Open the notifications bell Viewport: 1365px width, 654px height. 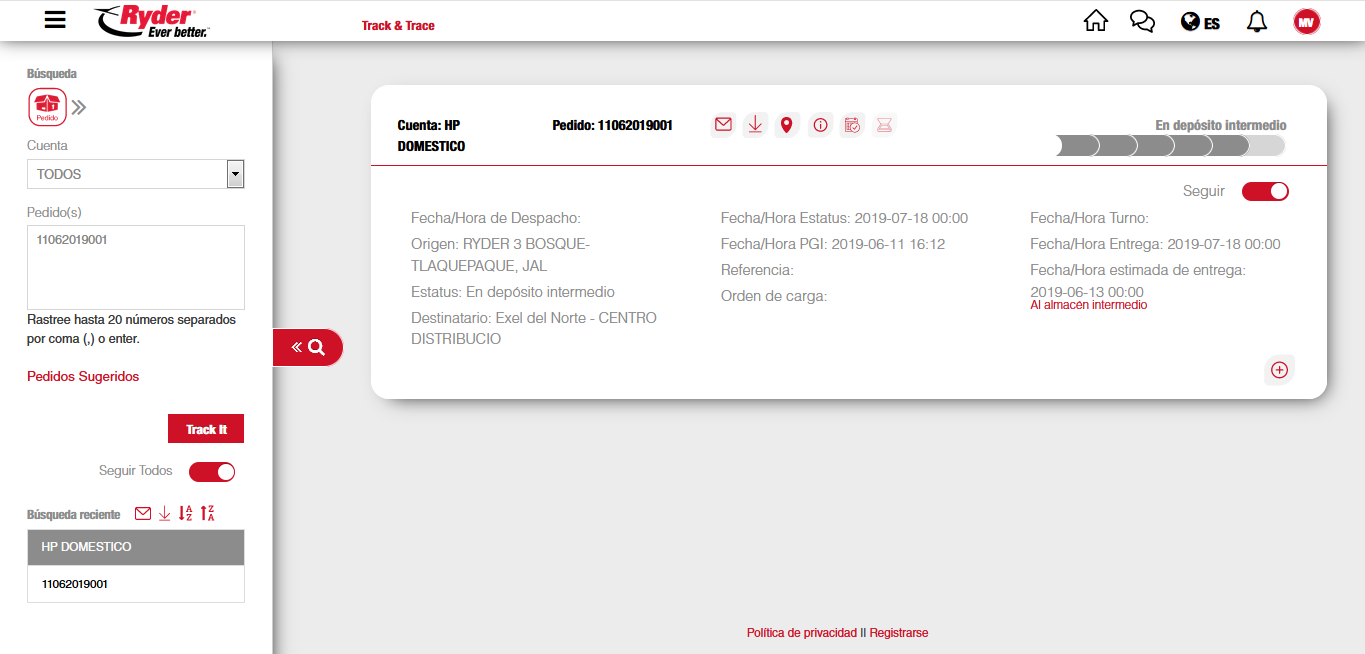(1257, 21)
